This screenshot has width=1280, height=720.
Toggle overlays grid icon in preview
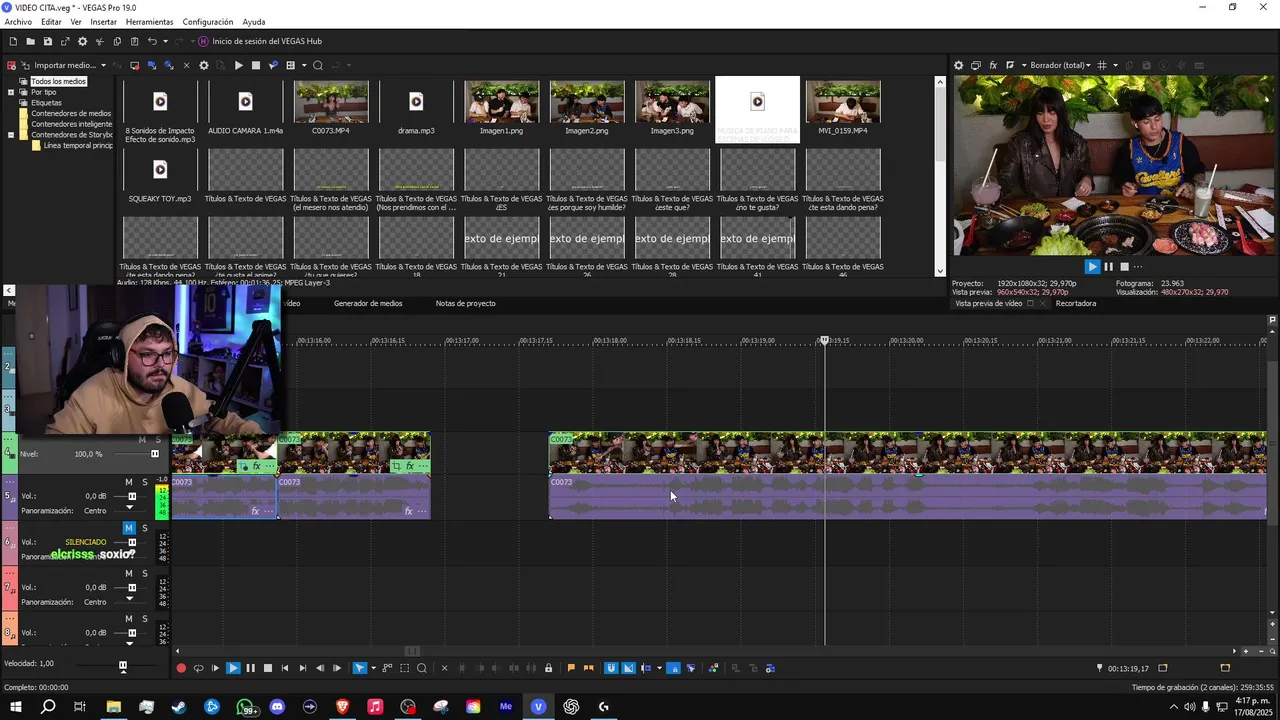pyautogui.click(x=1102, y=65)
